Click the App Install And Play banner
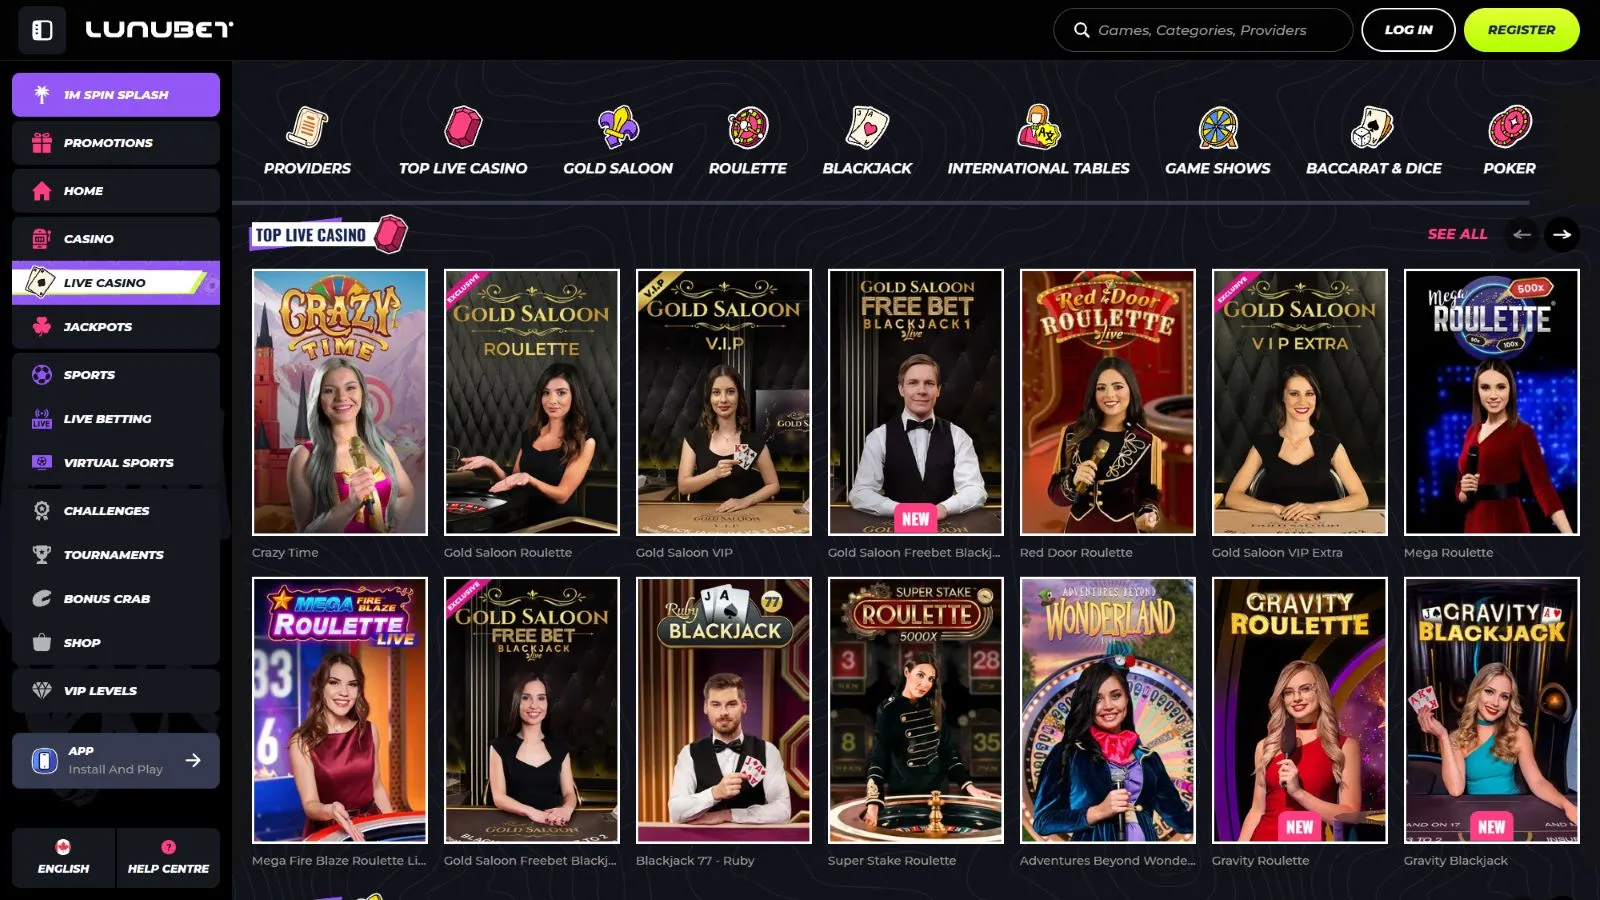This screenshot has width=1600, height=900. (x=116, y=761)
